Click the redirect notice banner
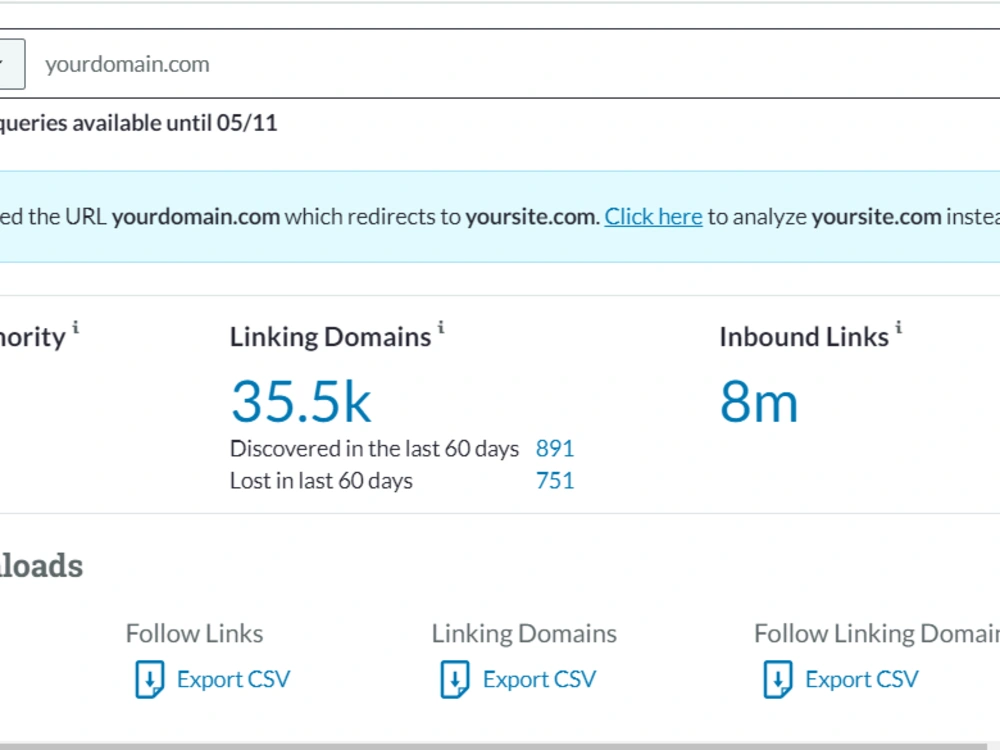The width and height of the screenshot is (1000, 750). click(500, 217)
